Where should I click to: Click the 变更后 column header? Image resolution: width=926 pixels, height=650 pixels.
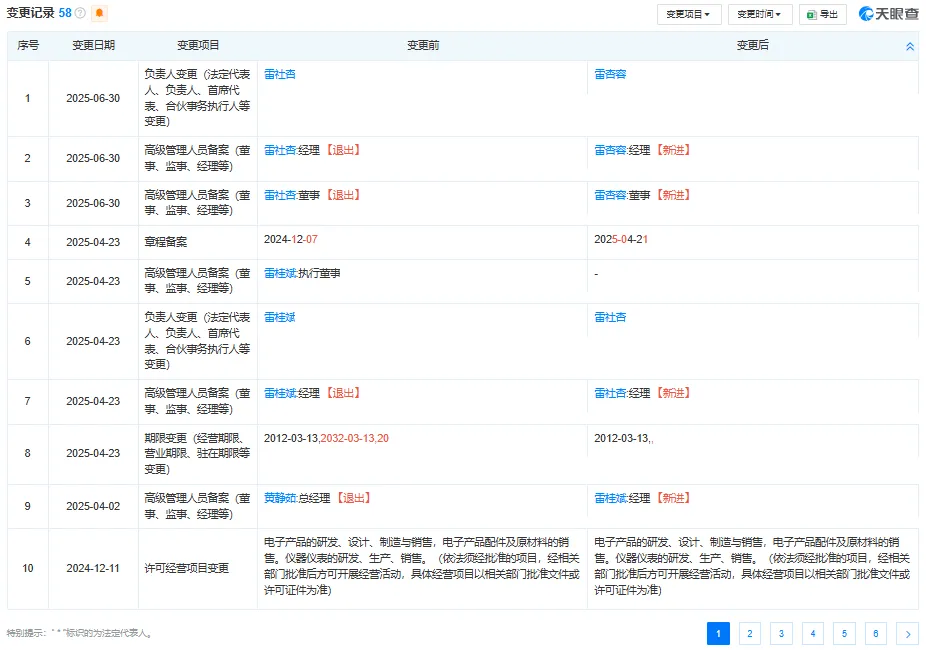point(752,45)
